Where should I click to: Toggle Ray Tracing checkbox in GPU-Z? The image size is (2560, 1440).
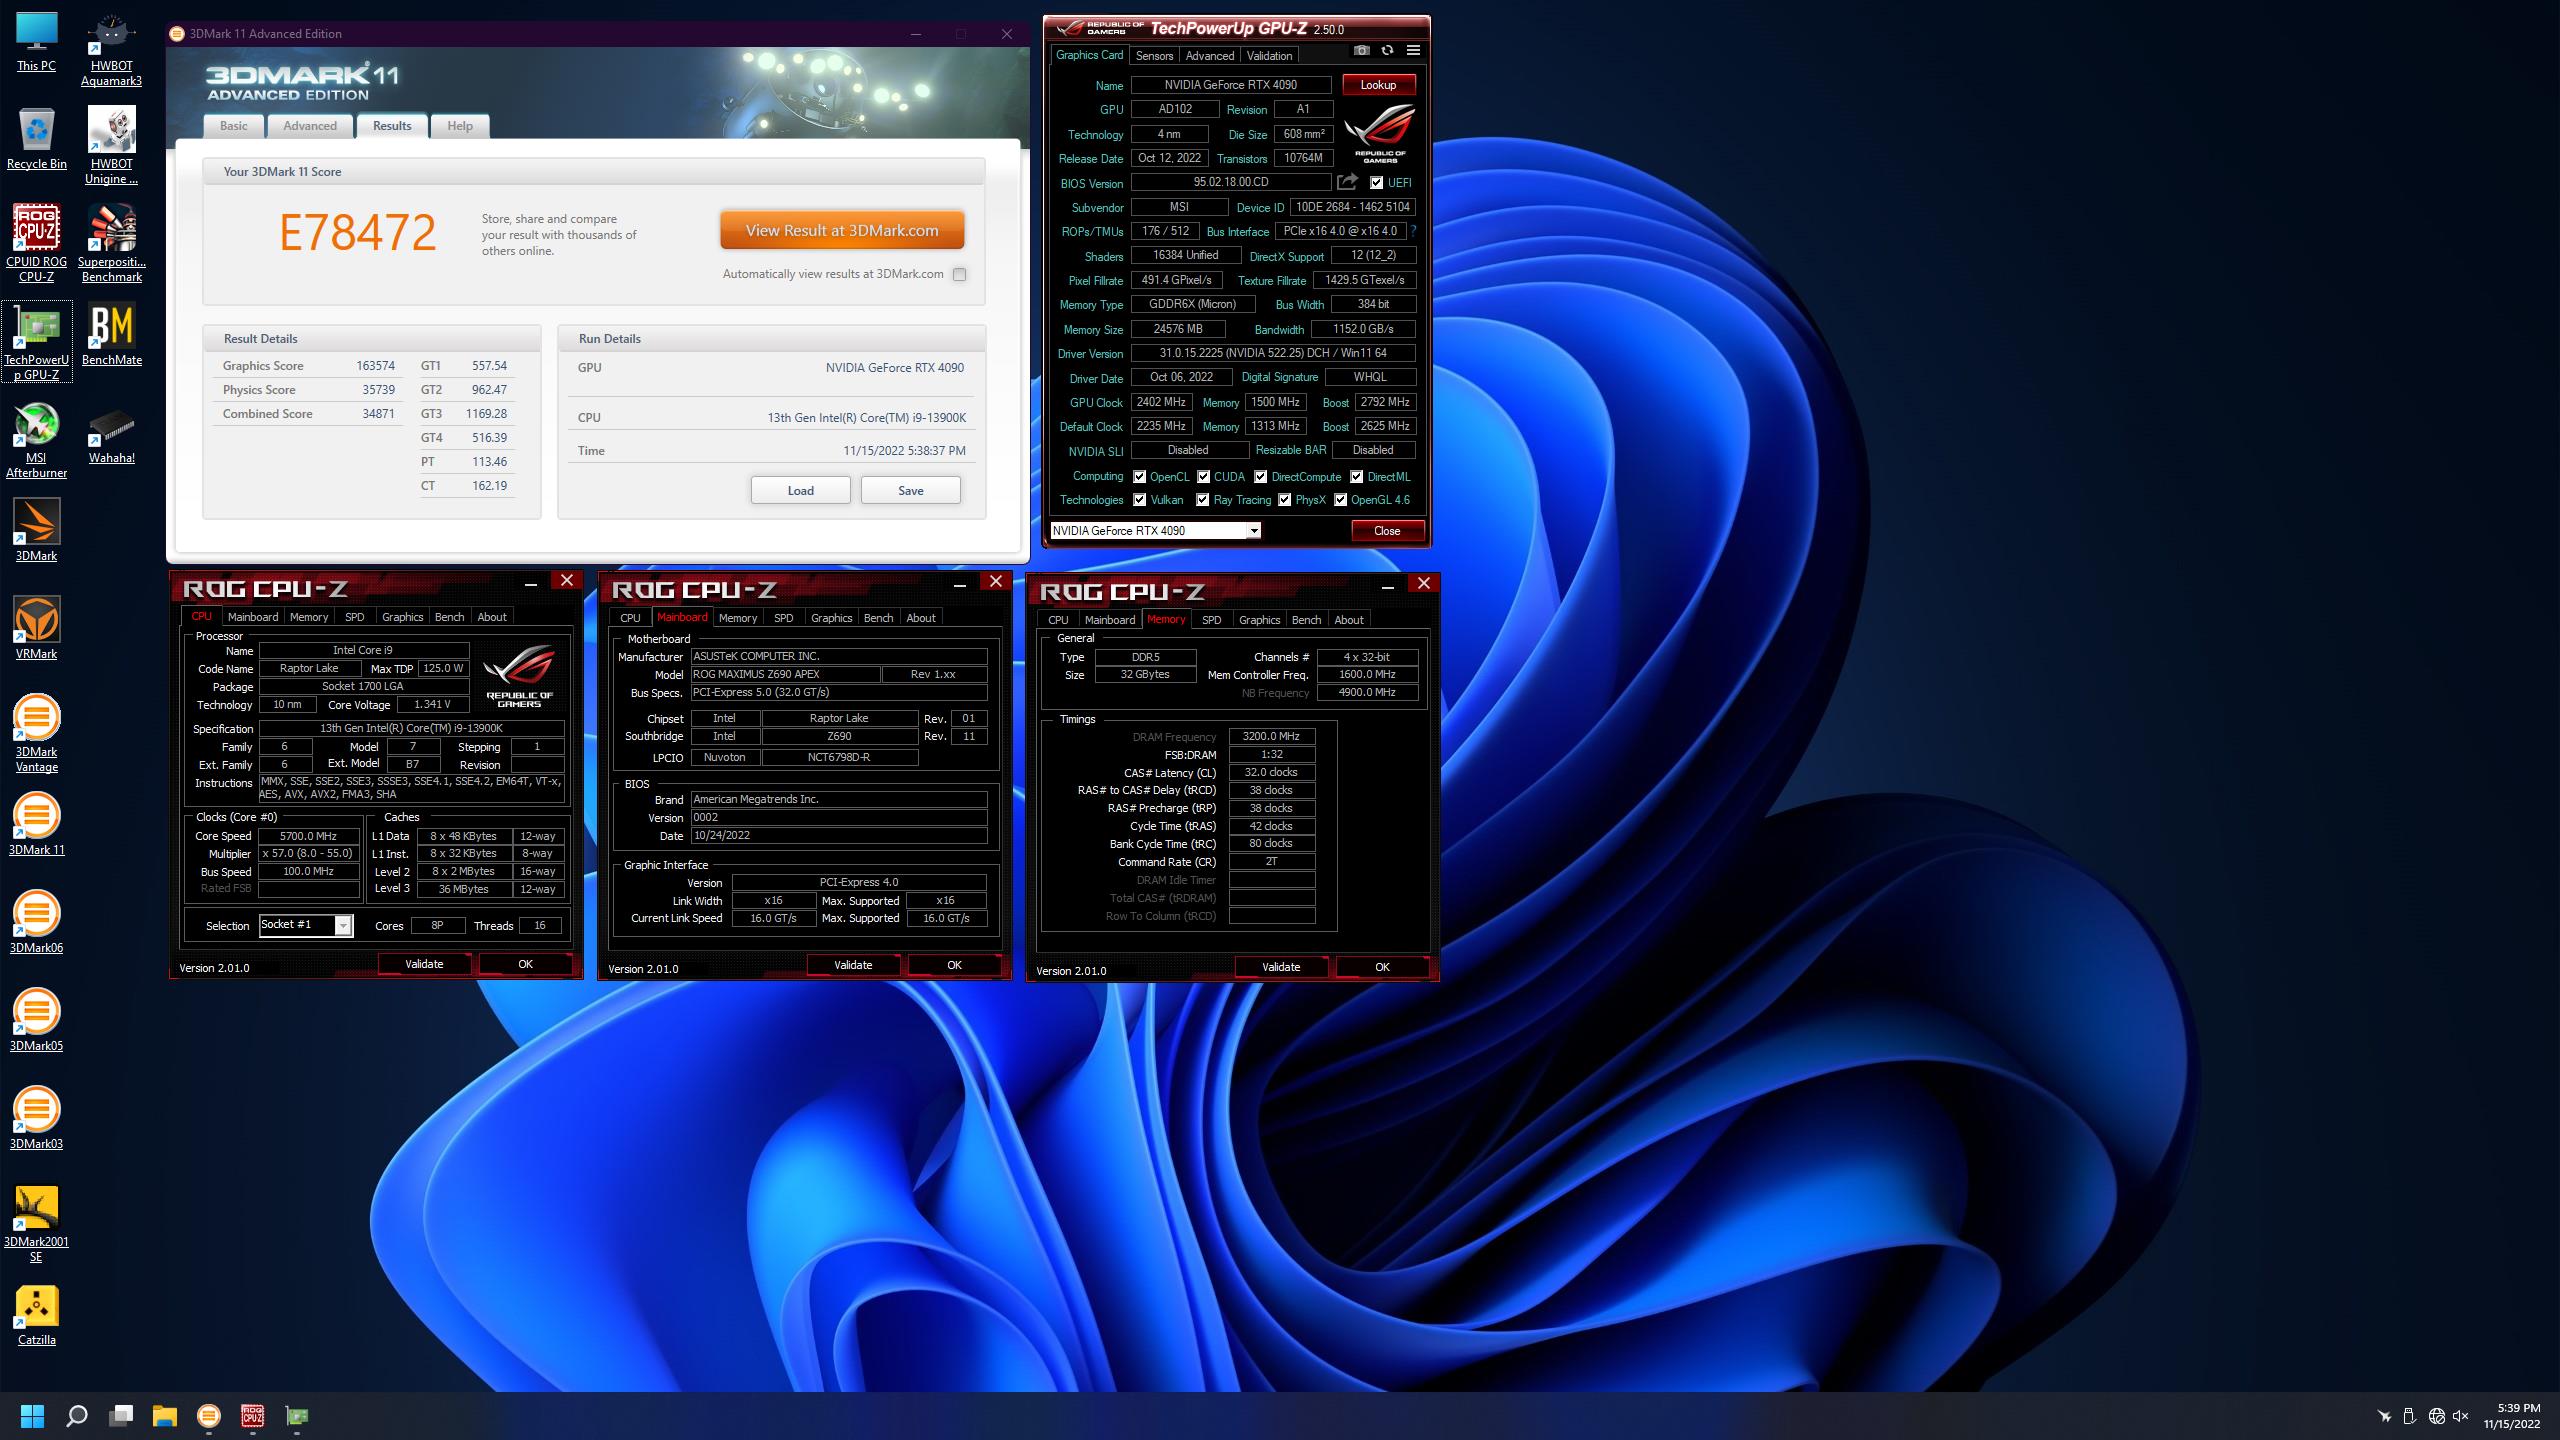click(x=1202, y=500)
